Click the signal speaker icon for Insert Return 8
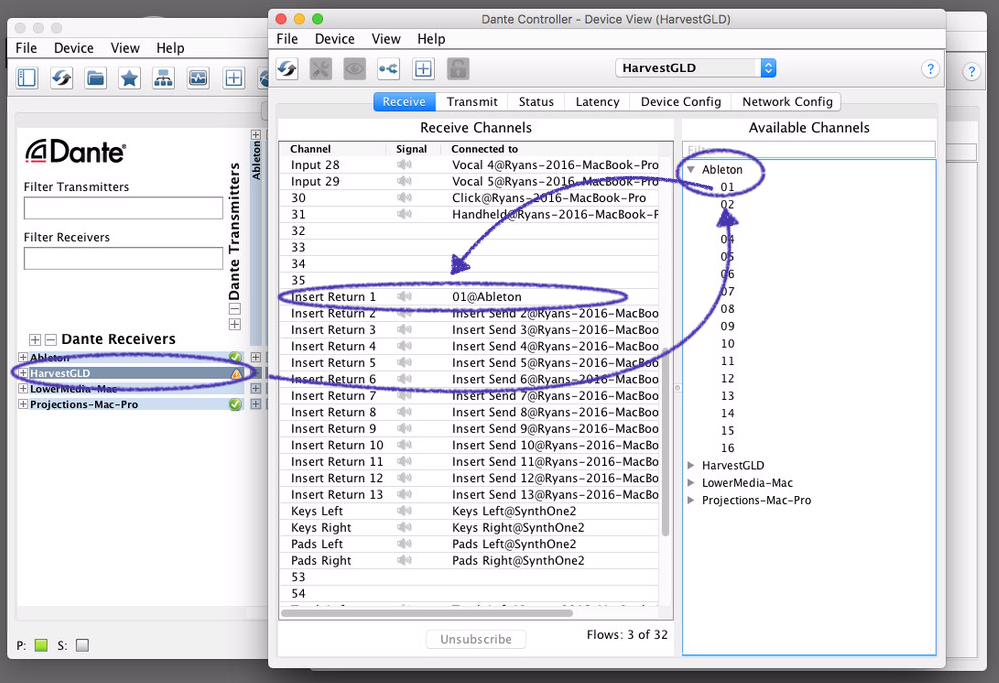Viewport: 999px width, 683px height. tap(404, 412)
